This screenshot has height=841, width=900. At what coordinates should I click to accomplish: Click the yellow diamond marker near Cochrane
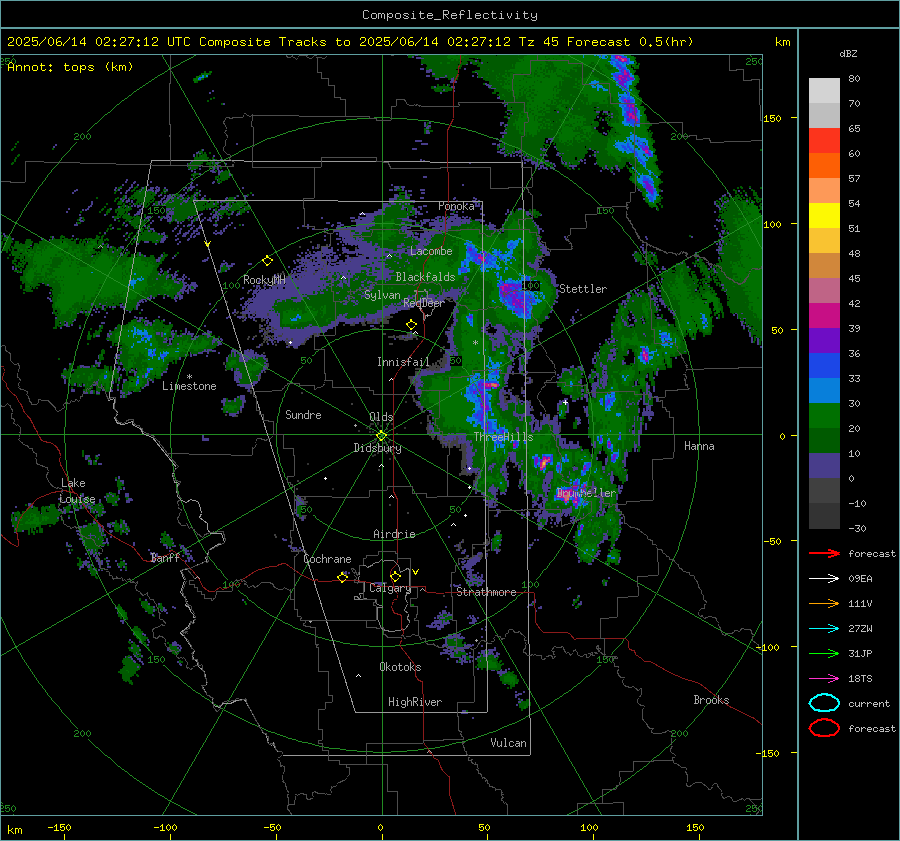pyautogui.click(x=342, y=577)
